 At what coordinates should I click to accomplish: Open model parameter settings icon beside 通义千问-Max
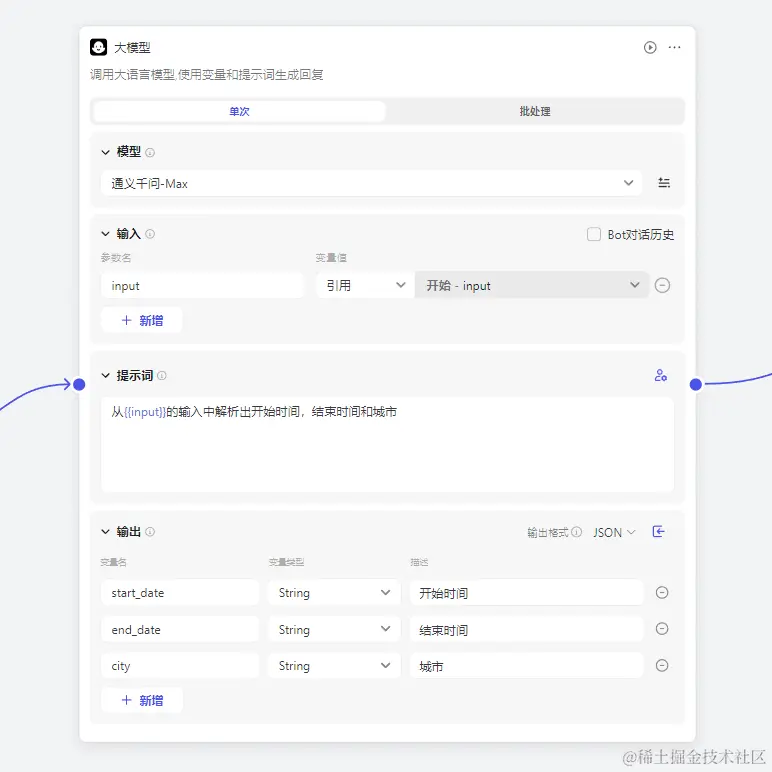[664, 183]
